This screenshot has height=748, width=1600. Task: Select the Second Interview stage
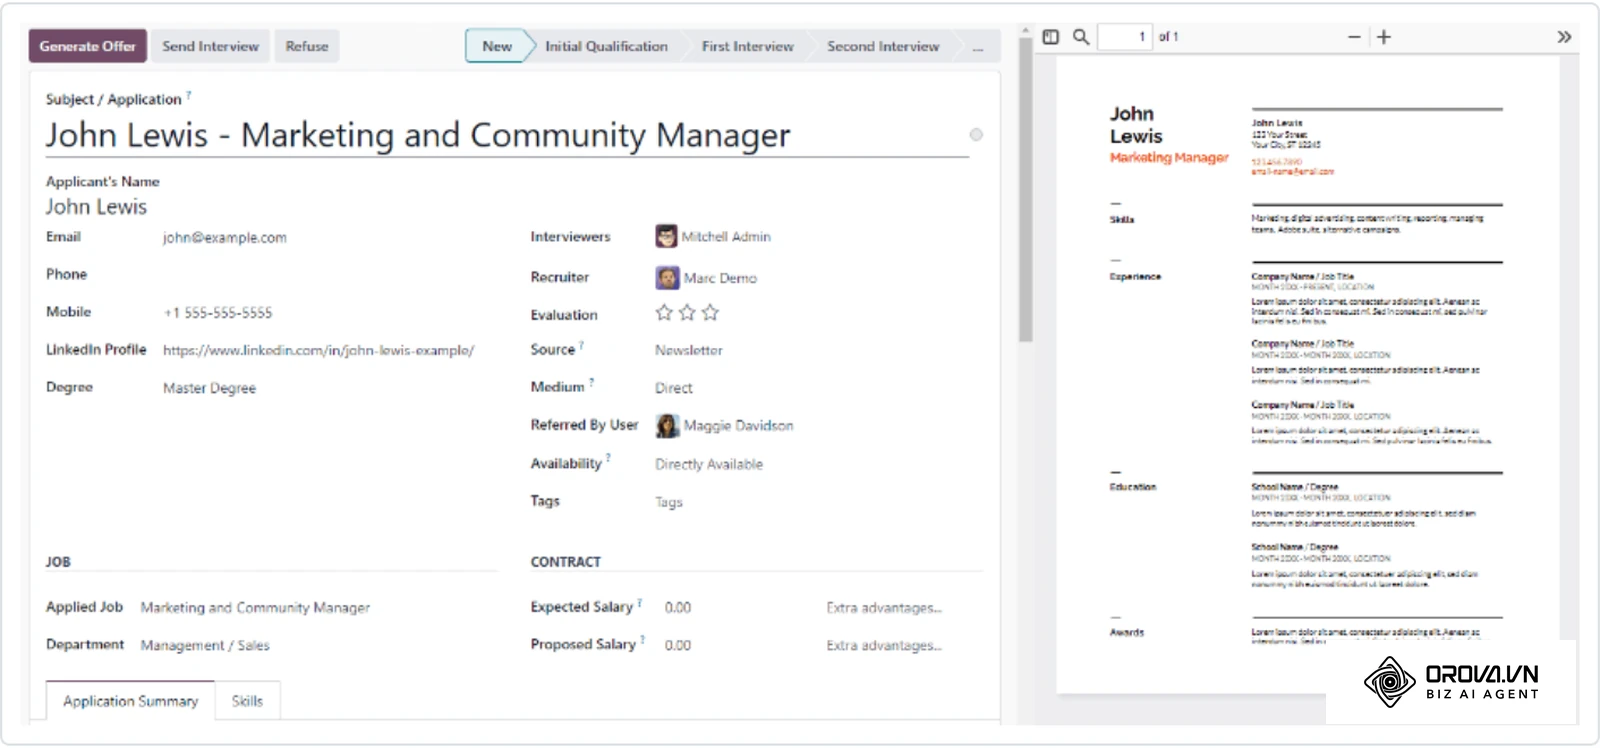883,46
